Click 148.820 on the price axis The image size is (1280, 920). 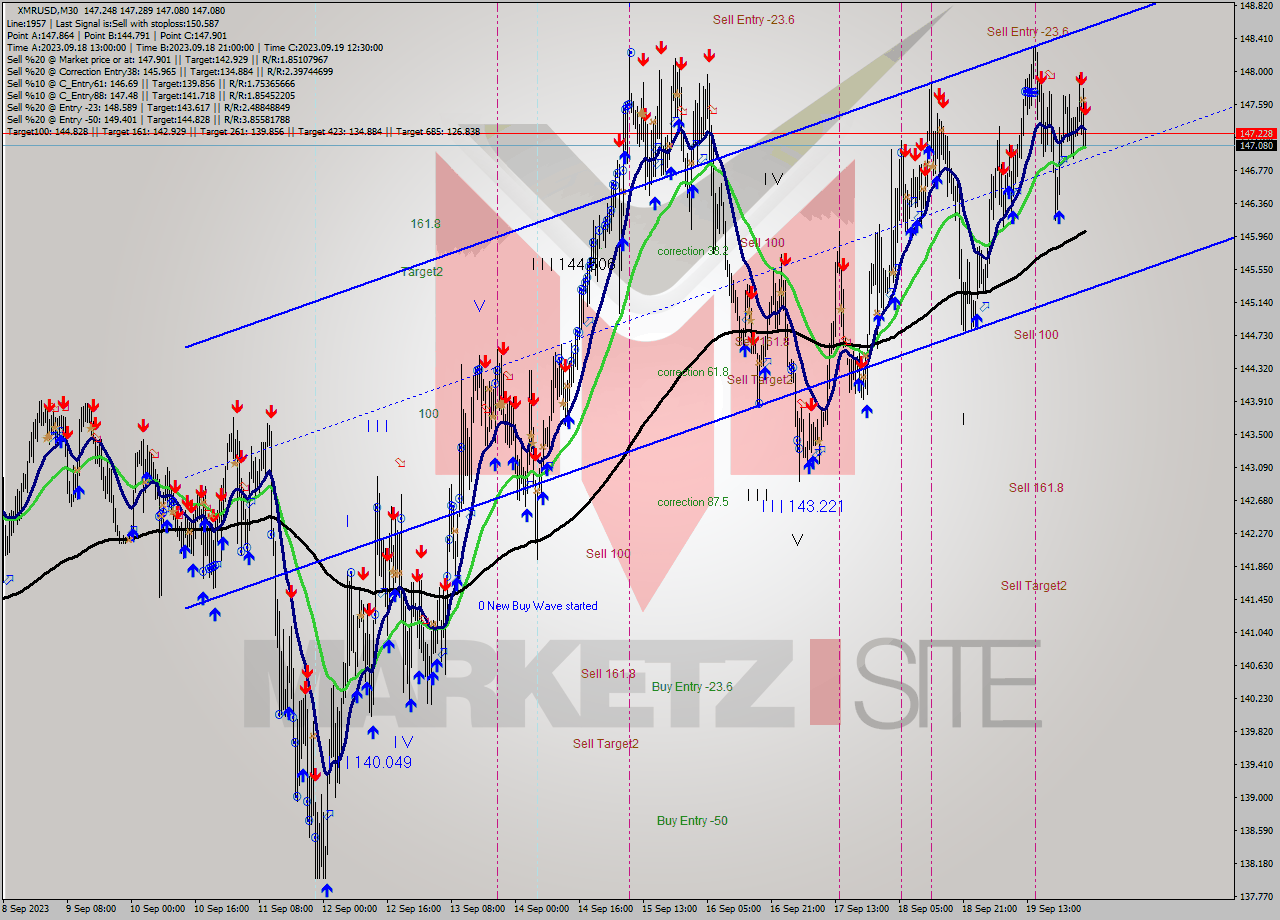tap(1254, 5)
